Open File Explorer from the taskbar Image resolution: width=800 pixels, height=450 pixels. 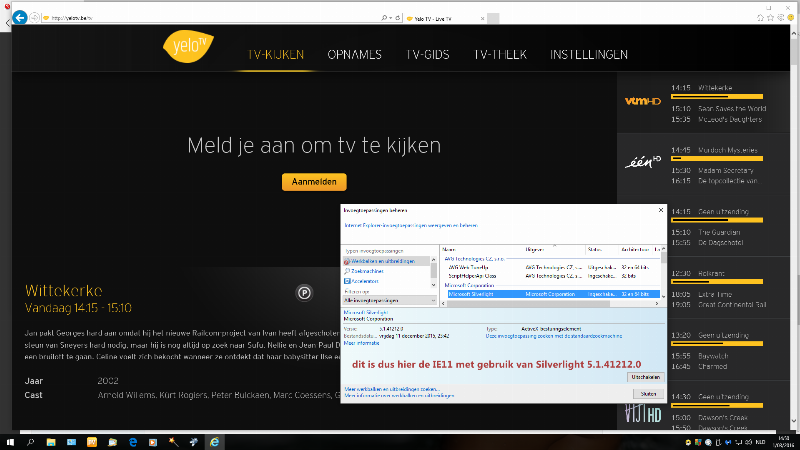click(x=72, y=441)
